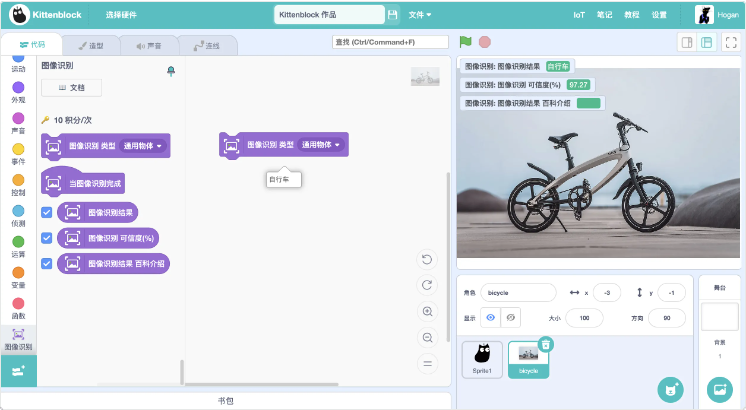
Task: Toggle the 图像识别 可信度(%) checkbox
Action: [x=46, y=238]
